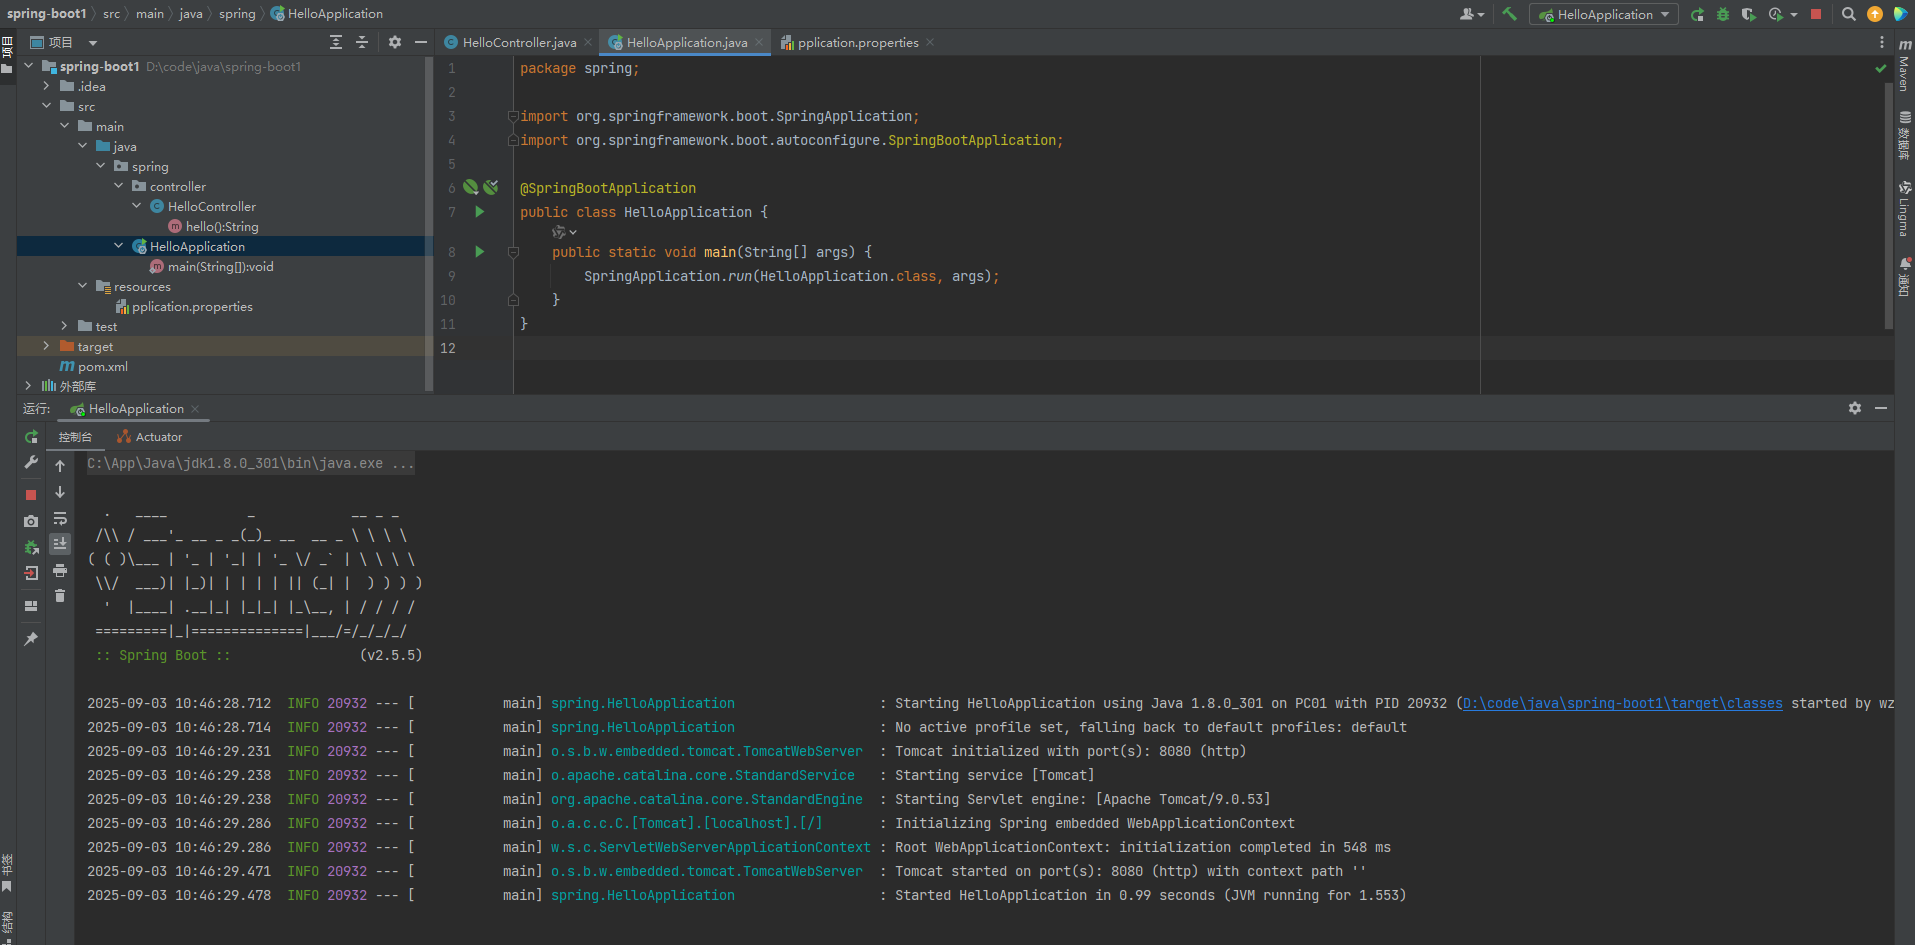1915x945 pixels.
Task: Click the attach debugger bug icon in Run panel
Action: pos(31,547)
